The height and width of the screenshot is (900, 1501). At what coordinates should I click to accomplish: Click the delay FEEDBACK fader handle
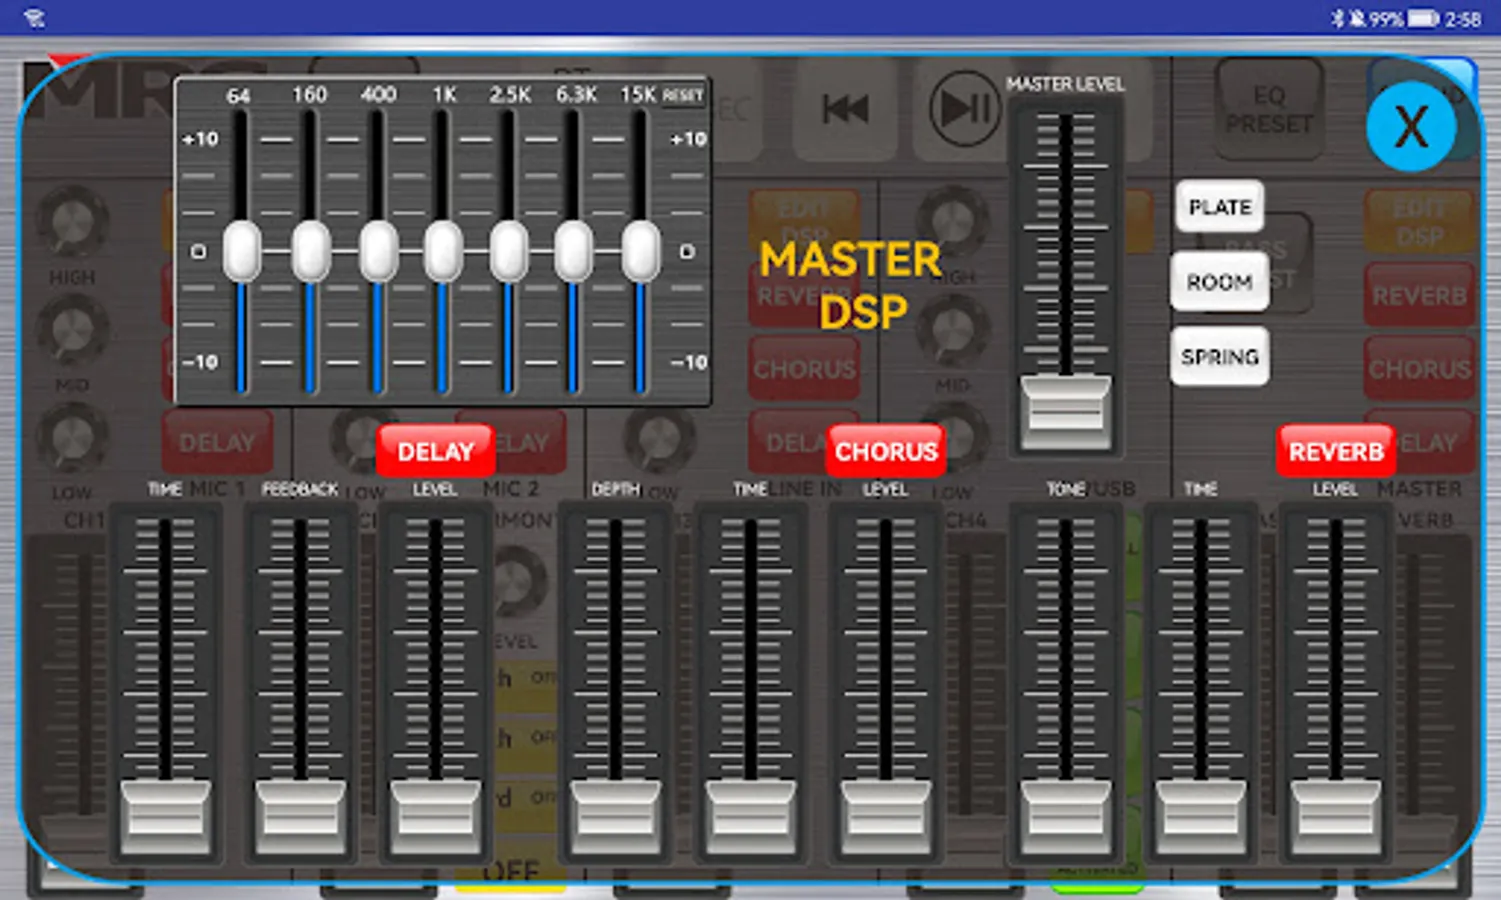(300, 815)
